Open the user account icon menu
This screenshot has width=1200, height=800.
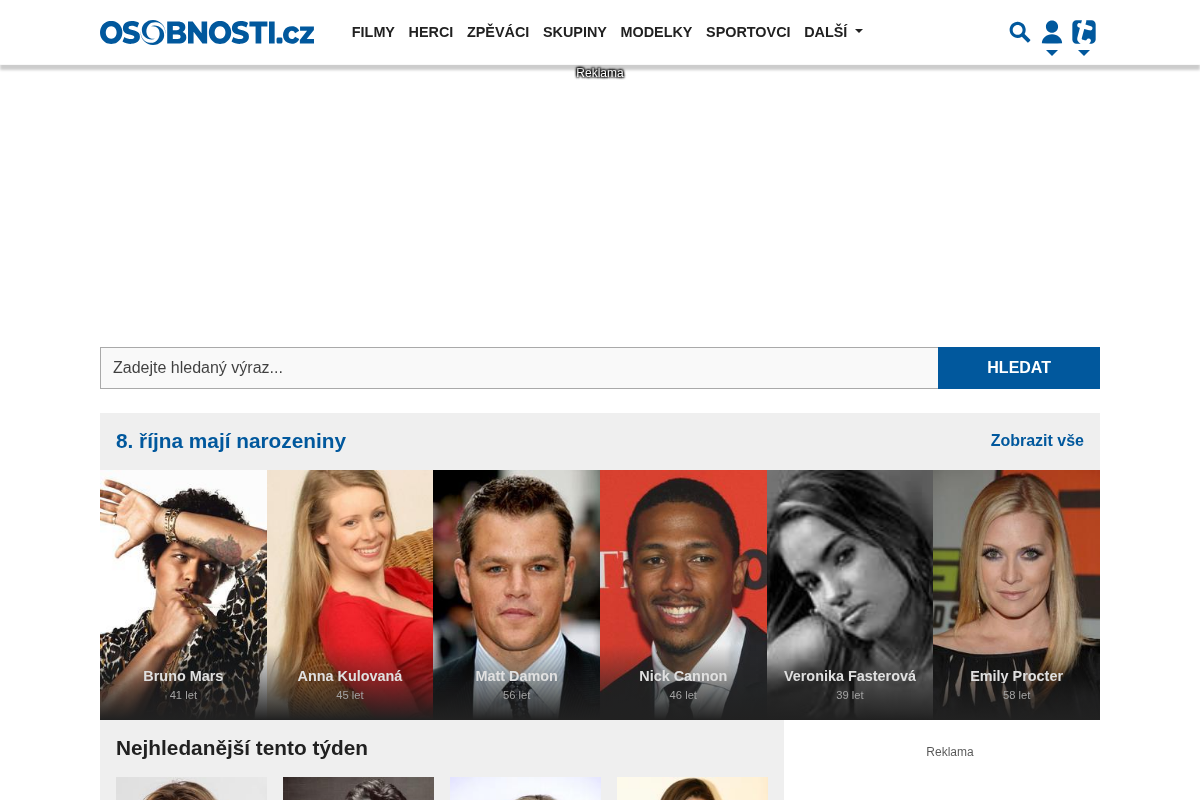tap(1052, 37)
